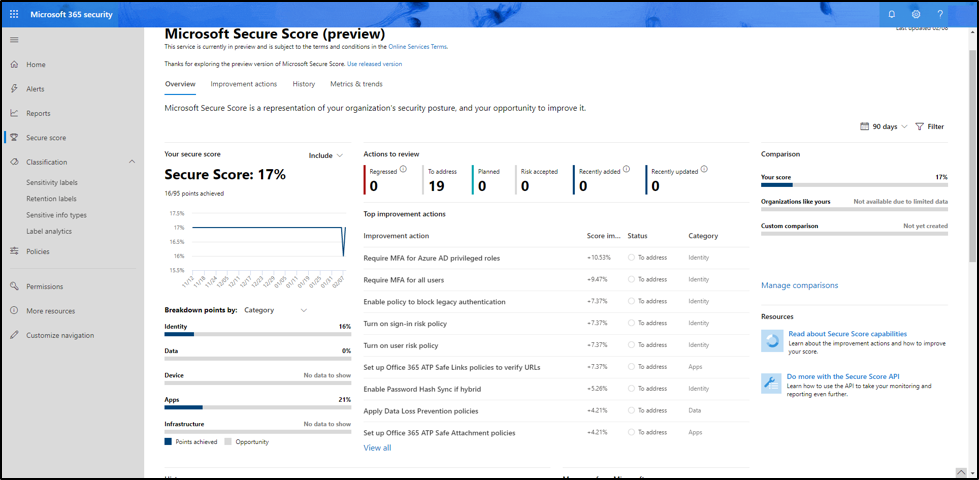Select status circle for ATP Safe Attachment row
The height and width of the screenshot is (480, 979).
tap(631, 433)
